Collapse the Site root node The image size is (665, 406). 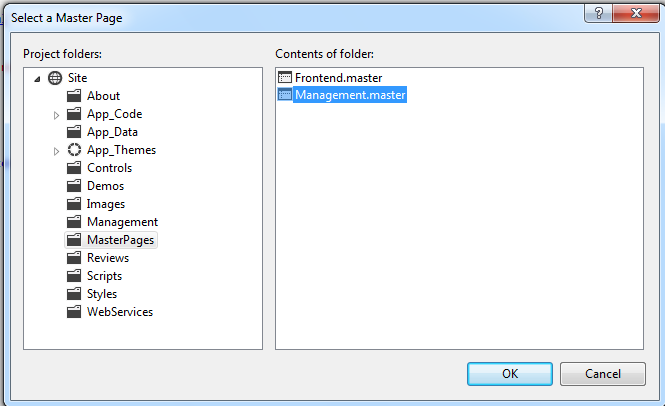coord(38,79)
